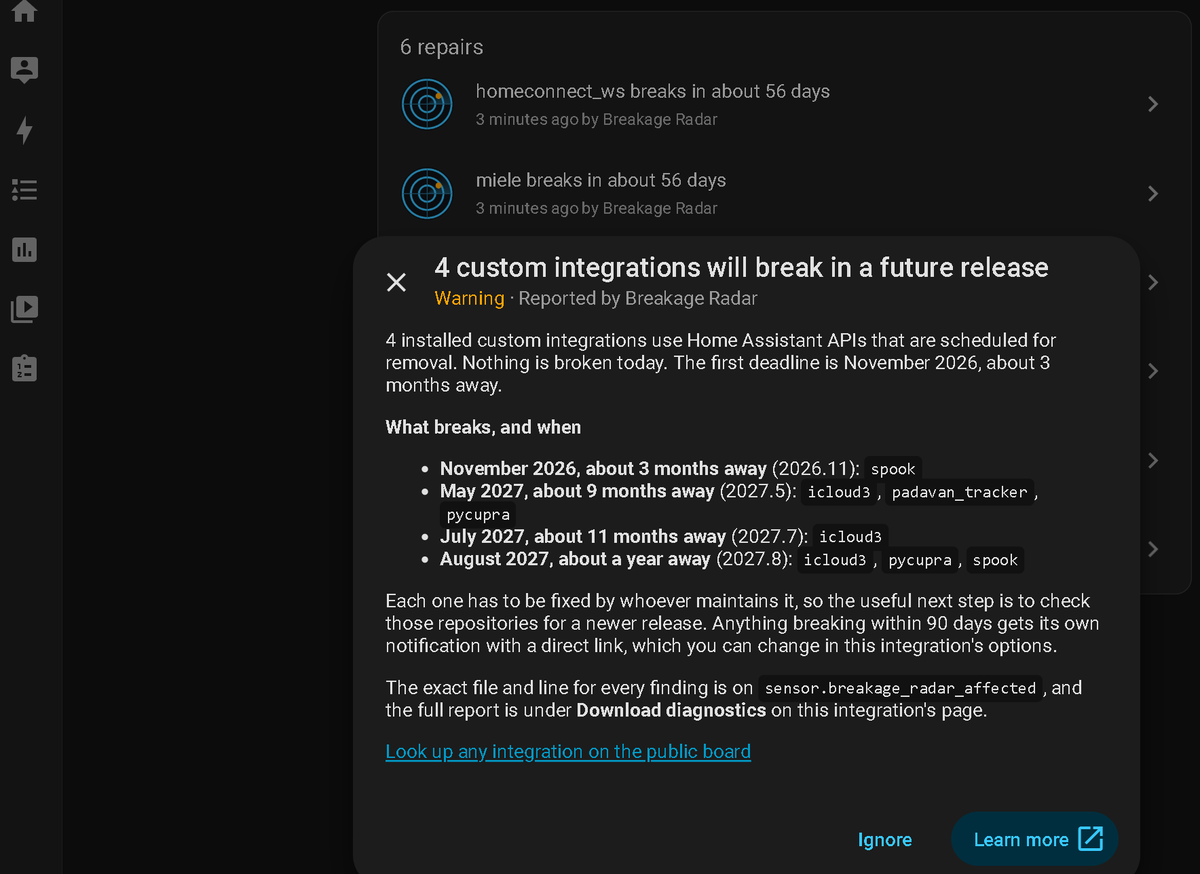The height and width of the screenshot is (874, 1200).
Task: Click 'sensor.breakage_radar_affected' code text
Action: coord(899,688)
